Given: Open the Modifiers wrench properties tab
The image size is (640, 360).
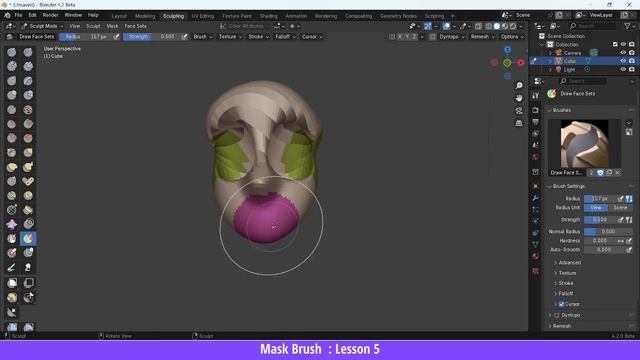Looking at the screenshot, I should point(536,198).
